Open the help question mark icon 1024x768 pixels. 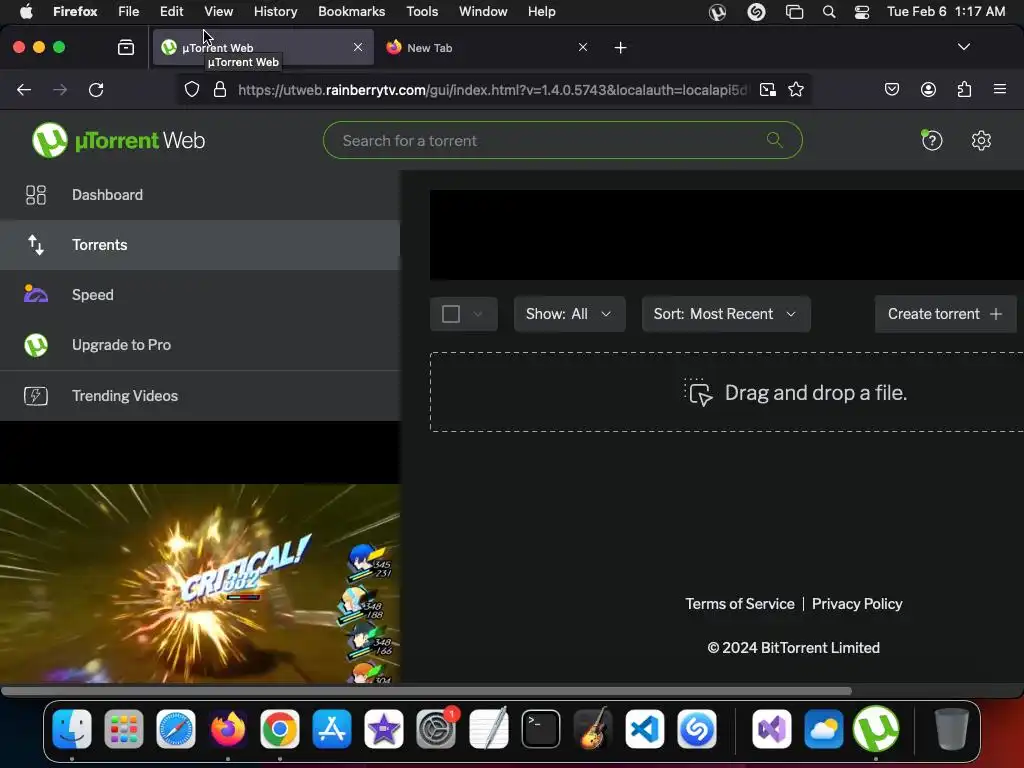(x=932, y=140)
